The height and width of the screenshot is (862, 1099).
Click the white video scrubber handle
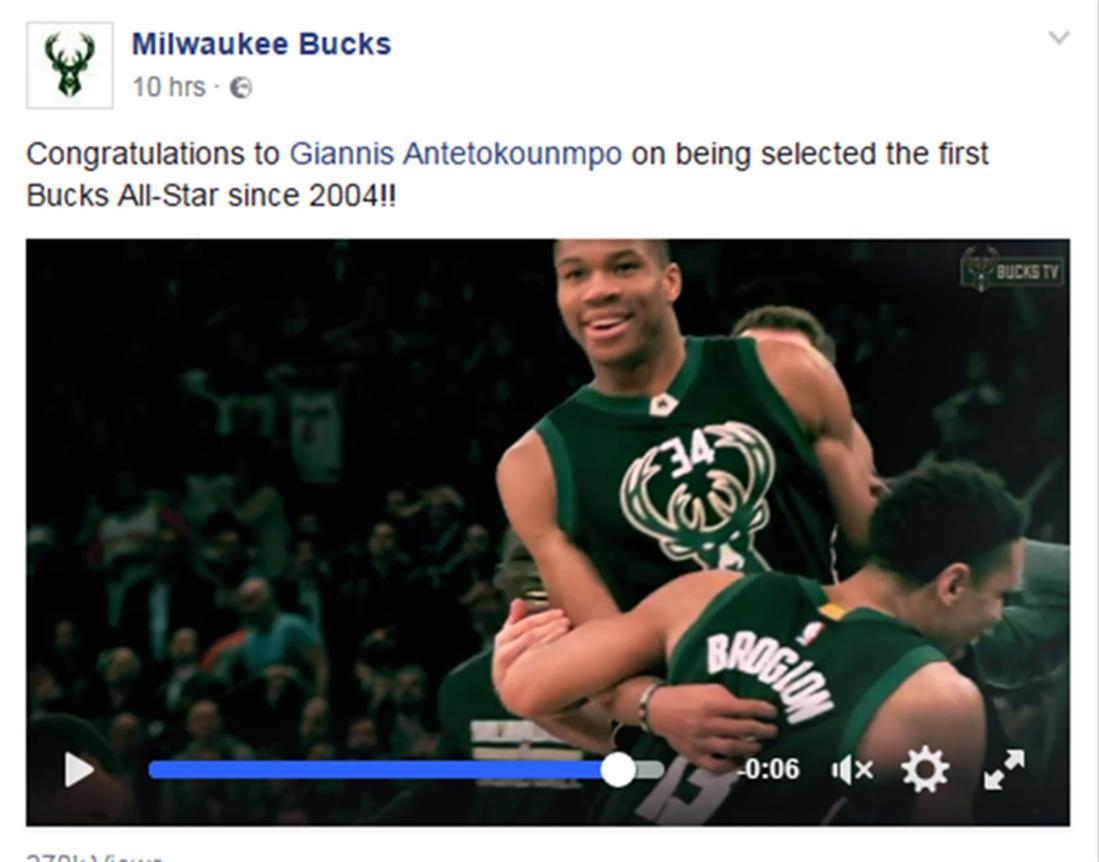pyautogui.click(x=618, y=770)
